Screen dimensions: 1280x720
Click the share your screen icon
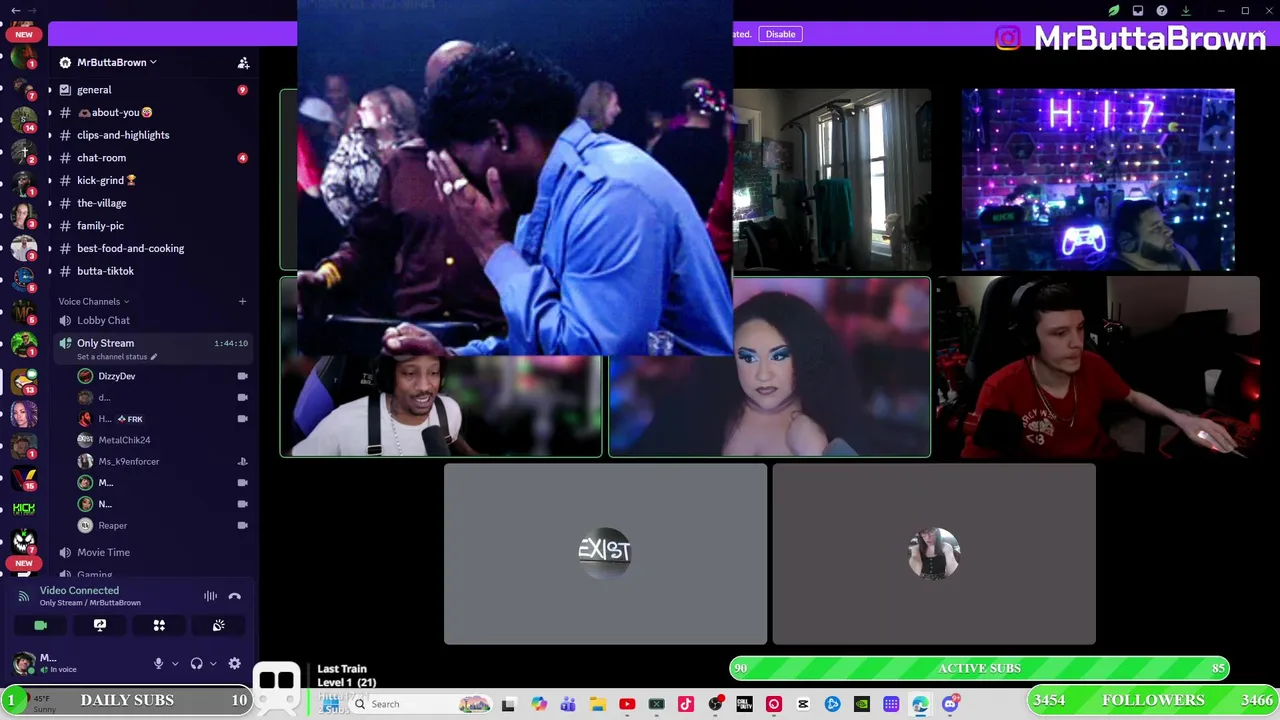100,625
